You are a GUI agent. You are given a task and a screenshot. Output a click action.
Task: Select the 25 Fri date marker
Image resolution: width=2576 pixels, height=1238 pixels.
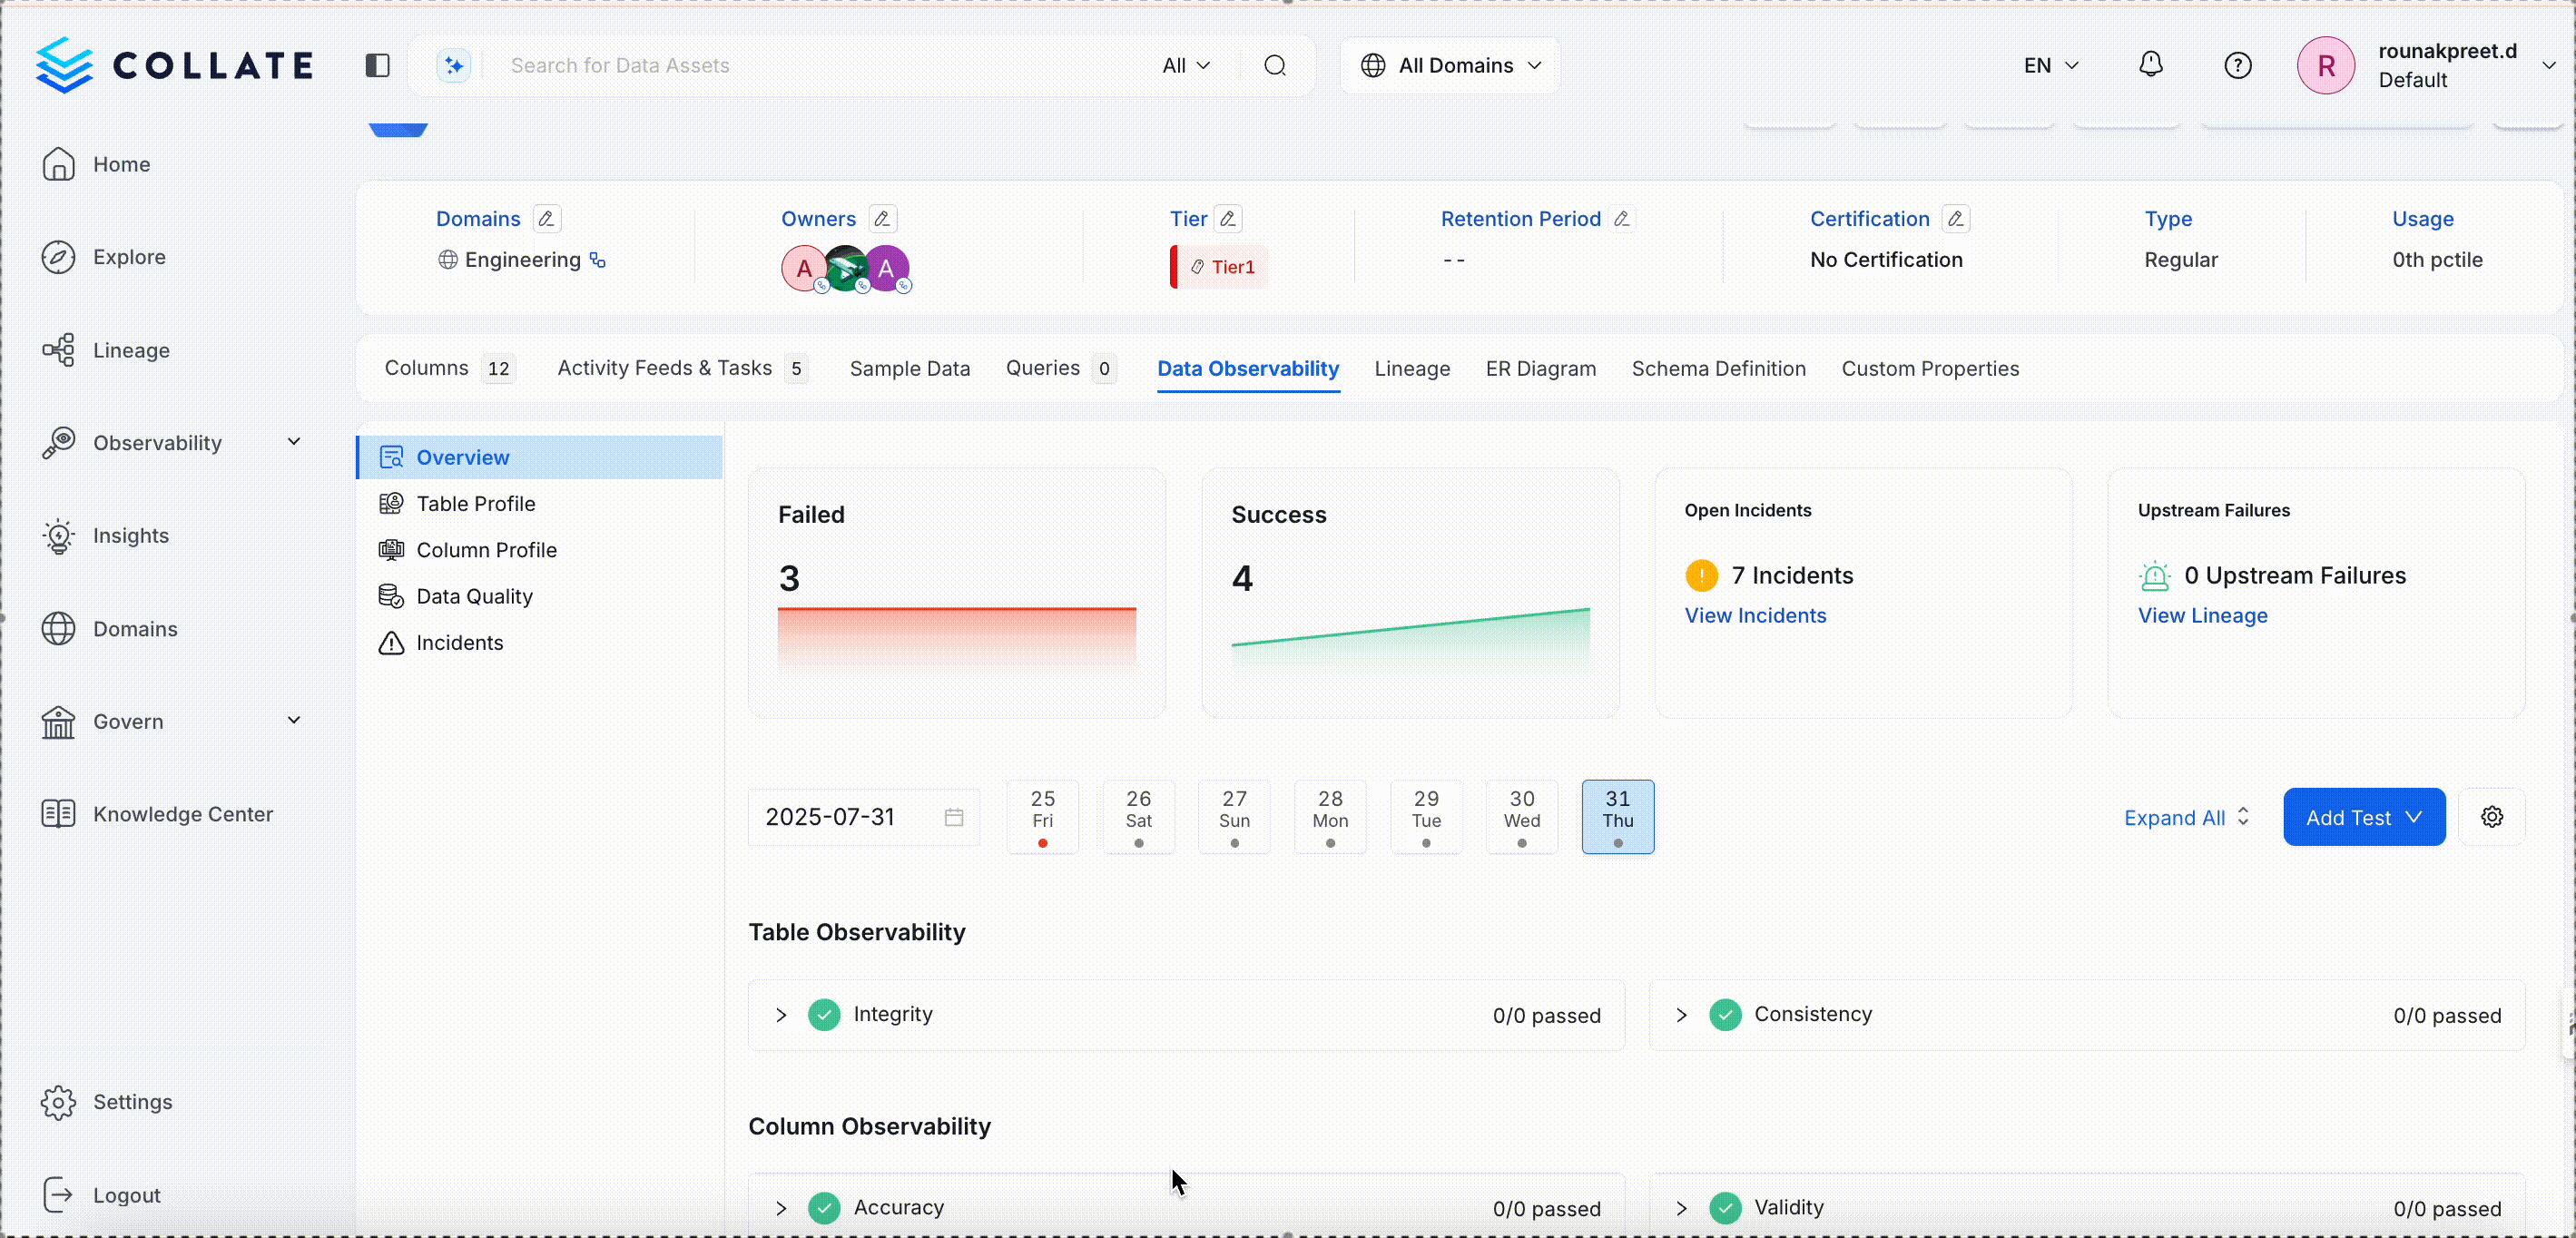pyautogui.click(x=1042, y=817)
